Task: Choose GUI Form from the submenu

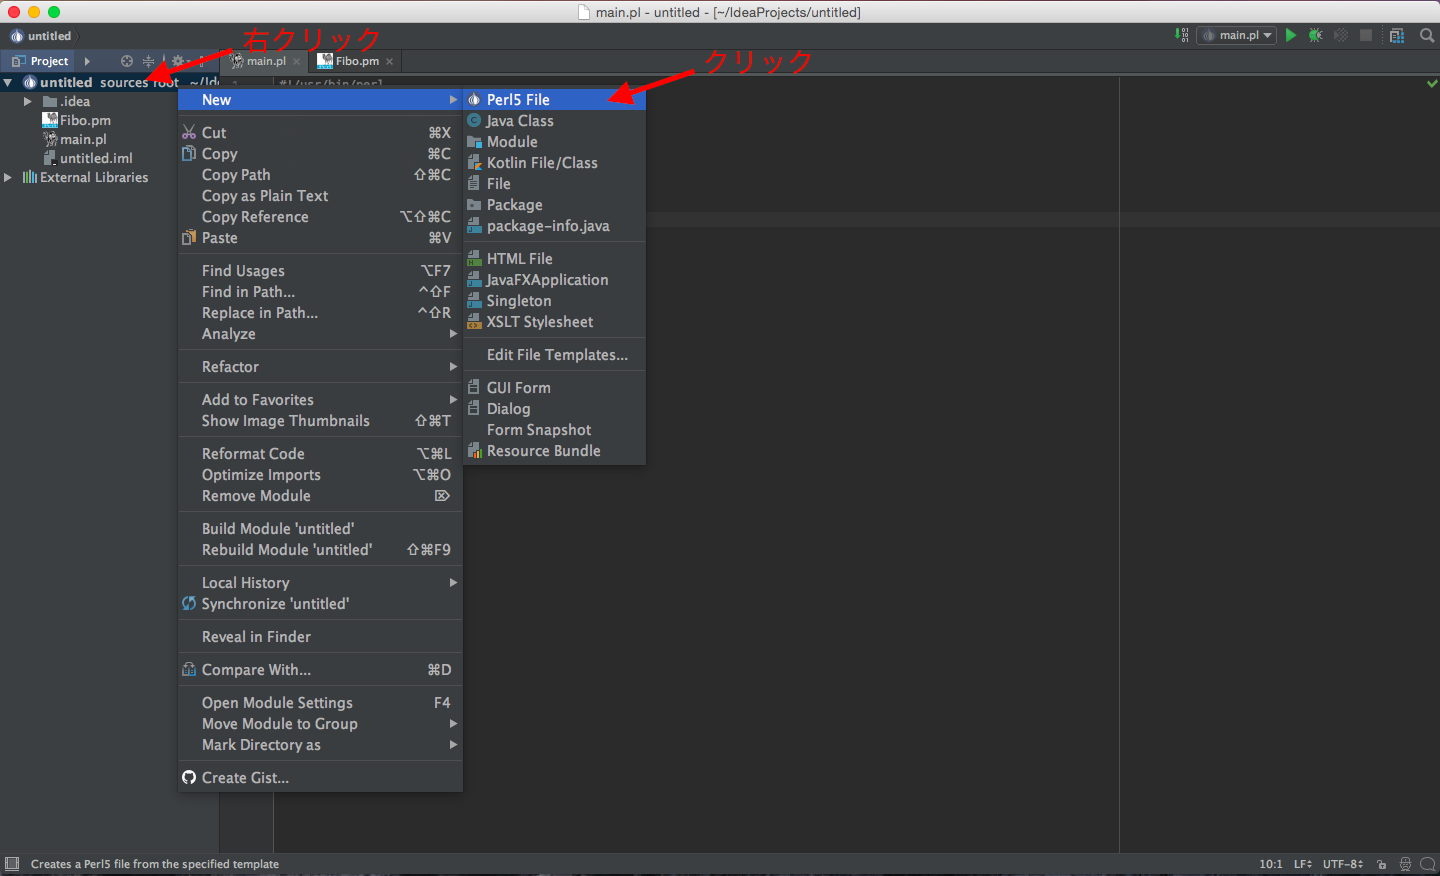Action: point(554,388)
